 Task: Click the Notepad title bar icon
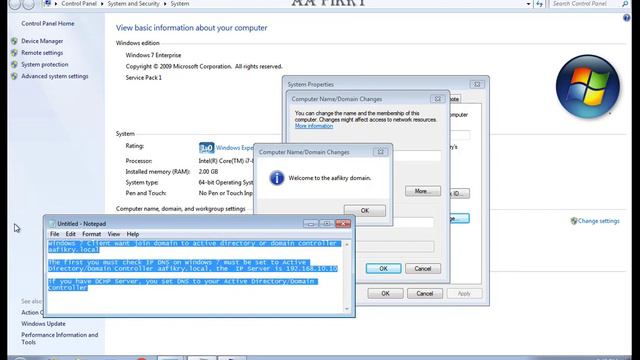[52, 224]
